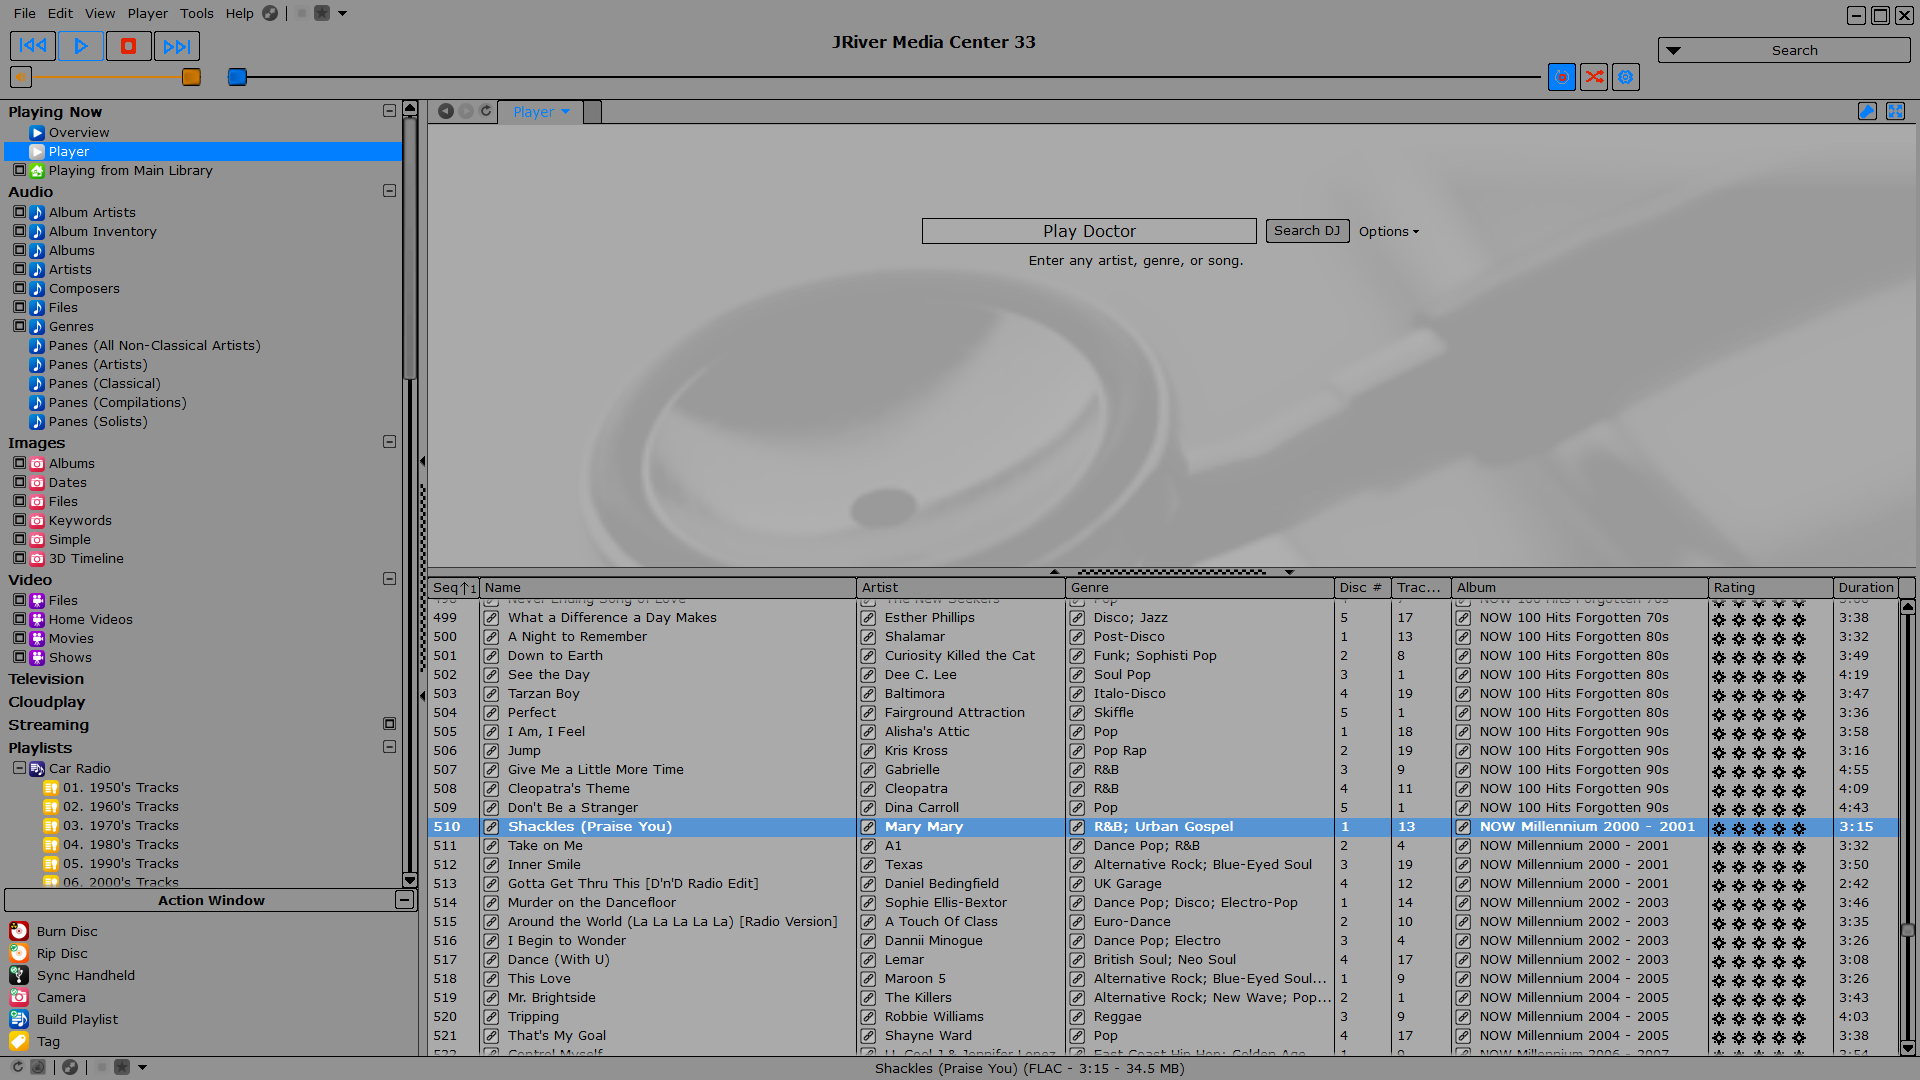1920x1080 pixels.
Task: Go back using the view back arrow
Action: [x=446, y=111]
